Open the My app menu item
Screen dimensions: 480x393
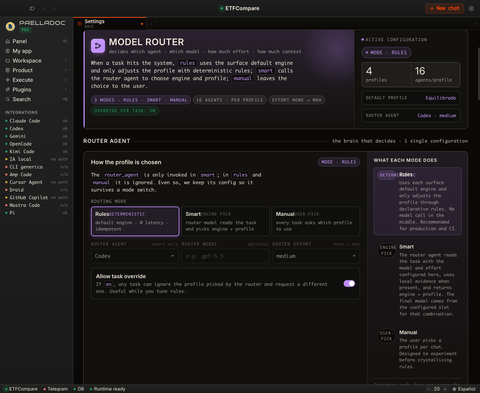tap(36, 51)
